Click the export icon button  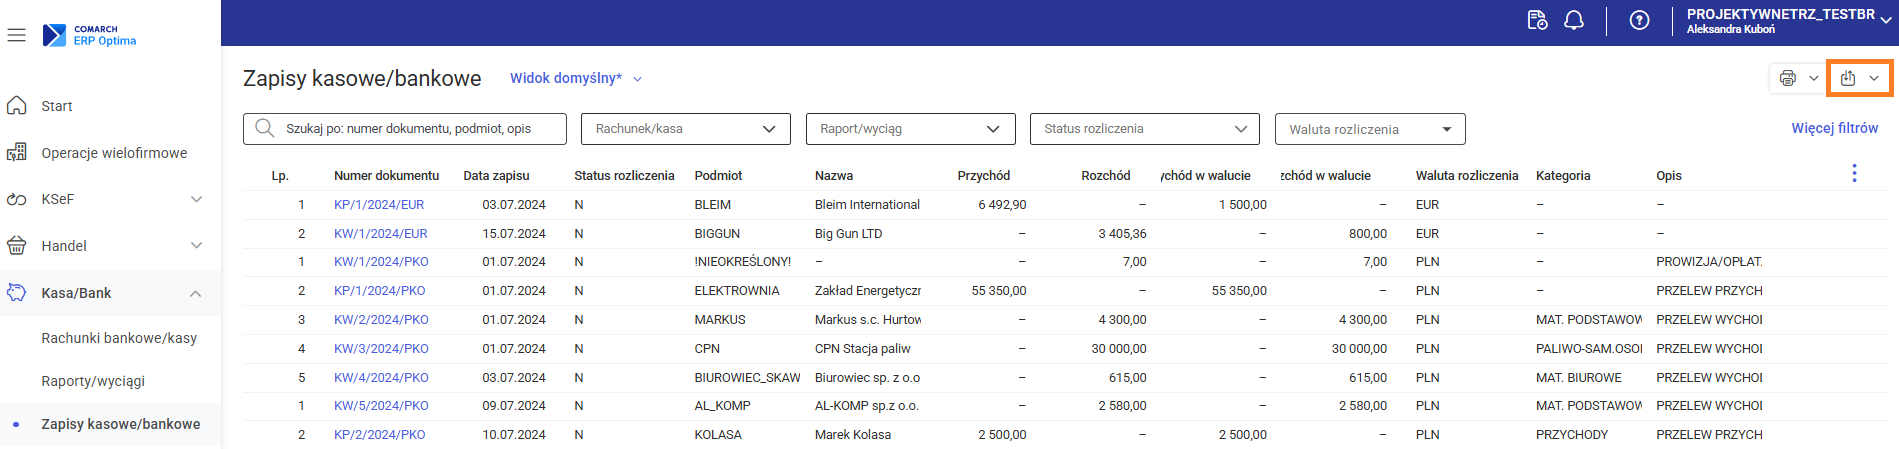pyautogui.click(x=1848, y=78)
